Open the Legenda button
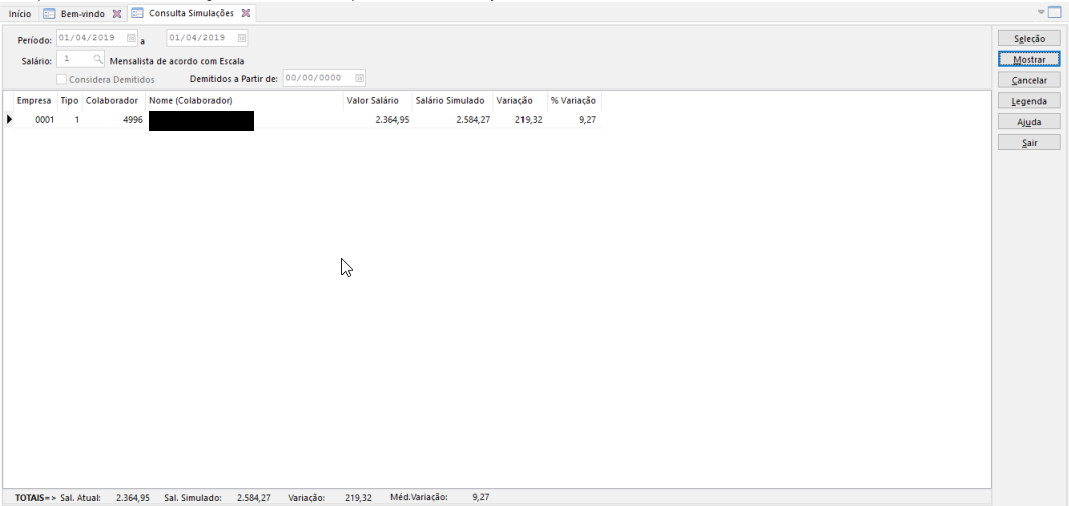Viewport: 1069px width, 506px height. [x=1029, y=101]
